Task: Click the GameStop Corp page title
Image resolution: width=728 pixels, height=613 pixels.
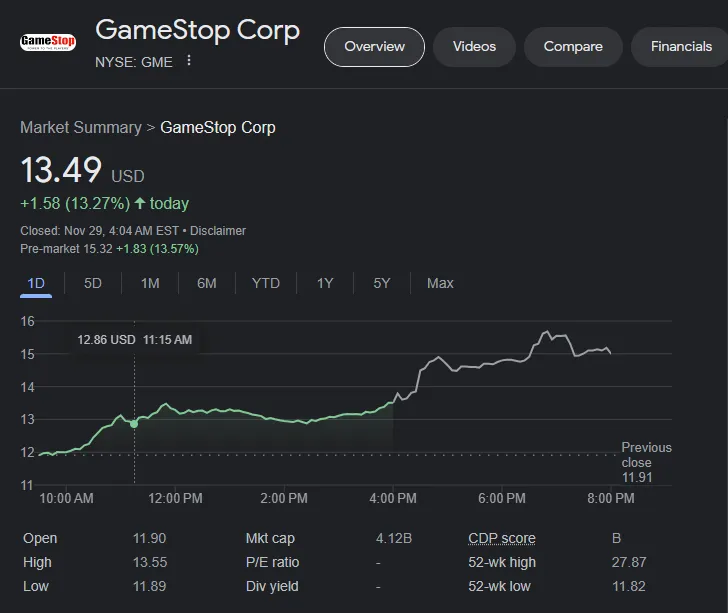Action: pyautogui.click(x=198, y=31)
